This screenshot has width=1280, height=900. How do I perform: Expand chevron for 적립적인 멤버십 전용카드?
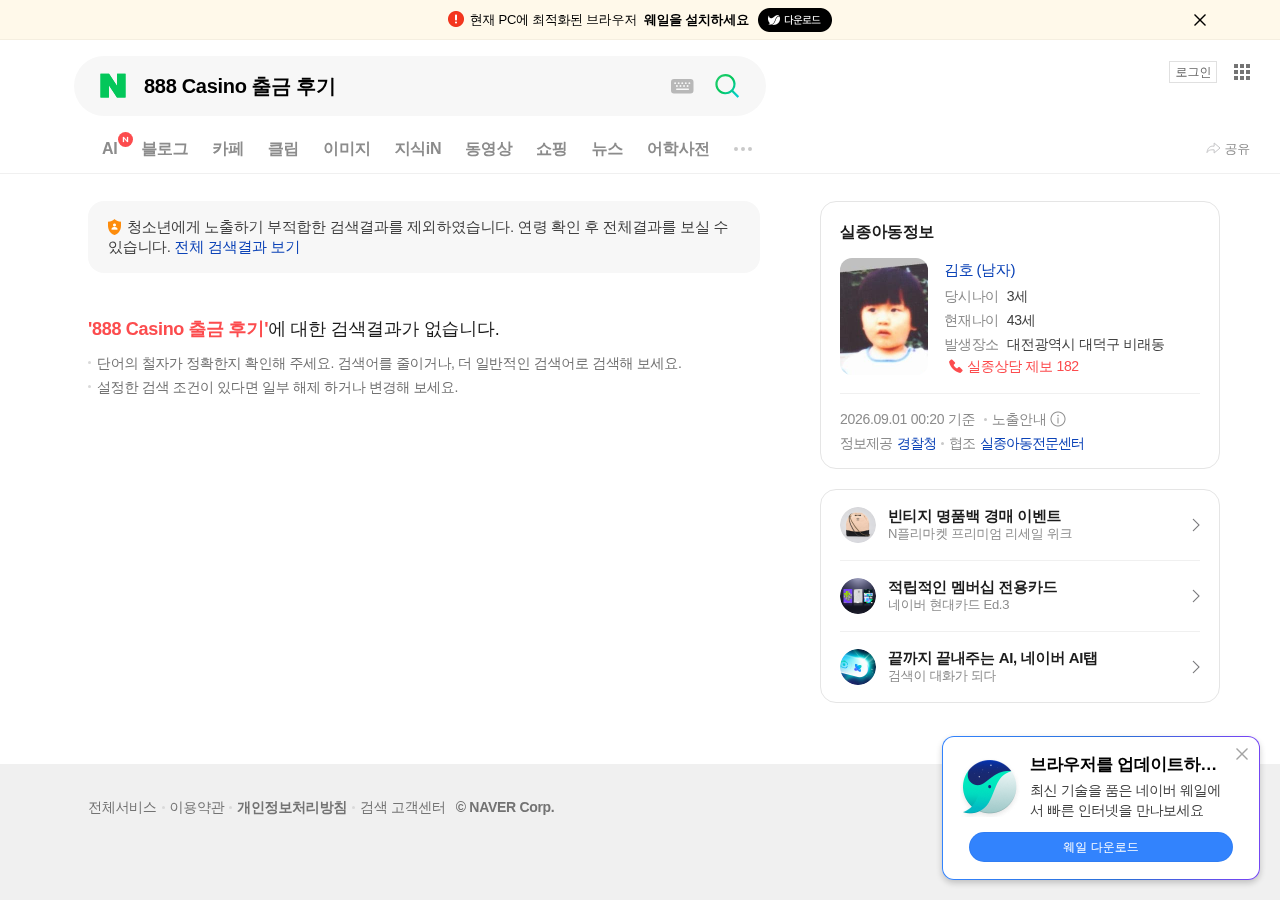pos(1195,596)
